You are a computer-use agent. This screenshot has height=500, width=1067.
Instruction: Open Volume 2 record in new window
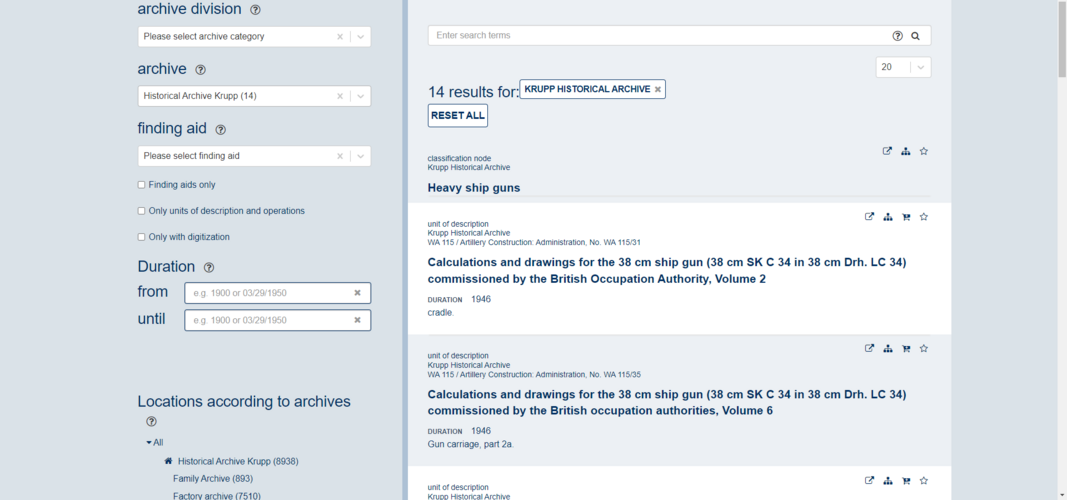pos(869,216)
